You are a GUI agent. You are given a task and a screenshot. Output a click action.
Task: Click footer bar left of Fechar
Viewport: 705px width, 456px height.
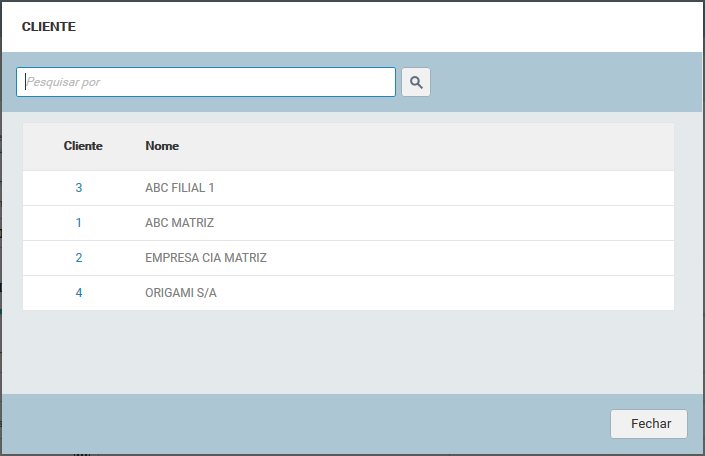coord(300,424)
